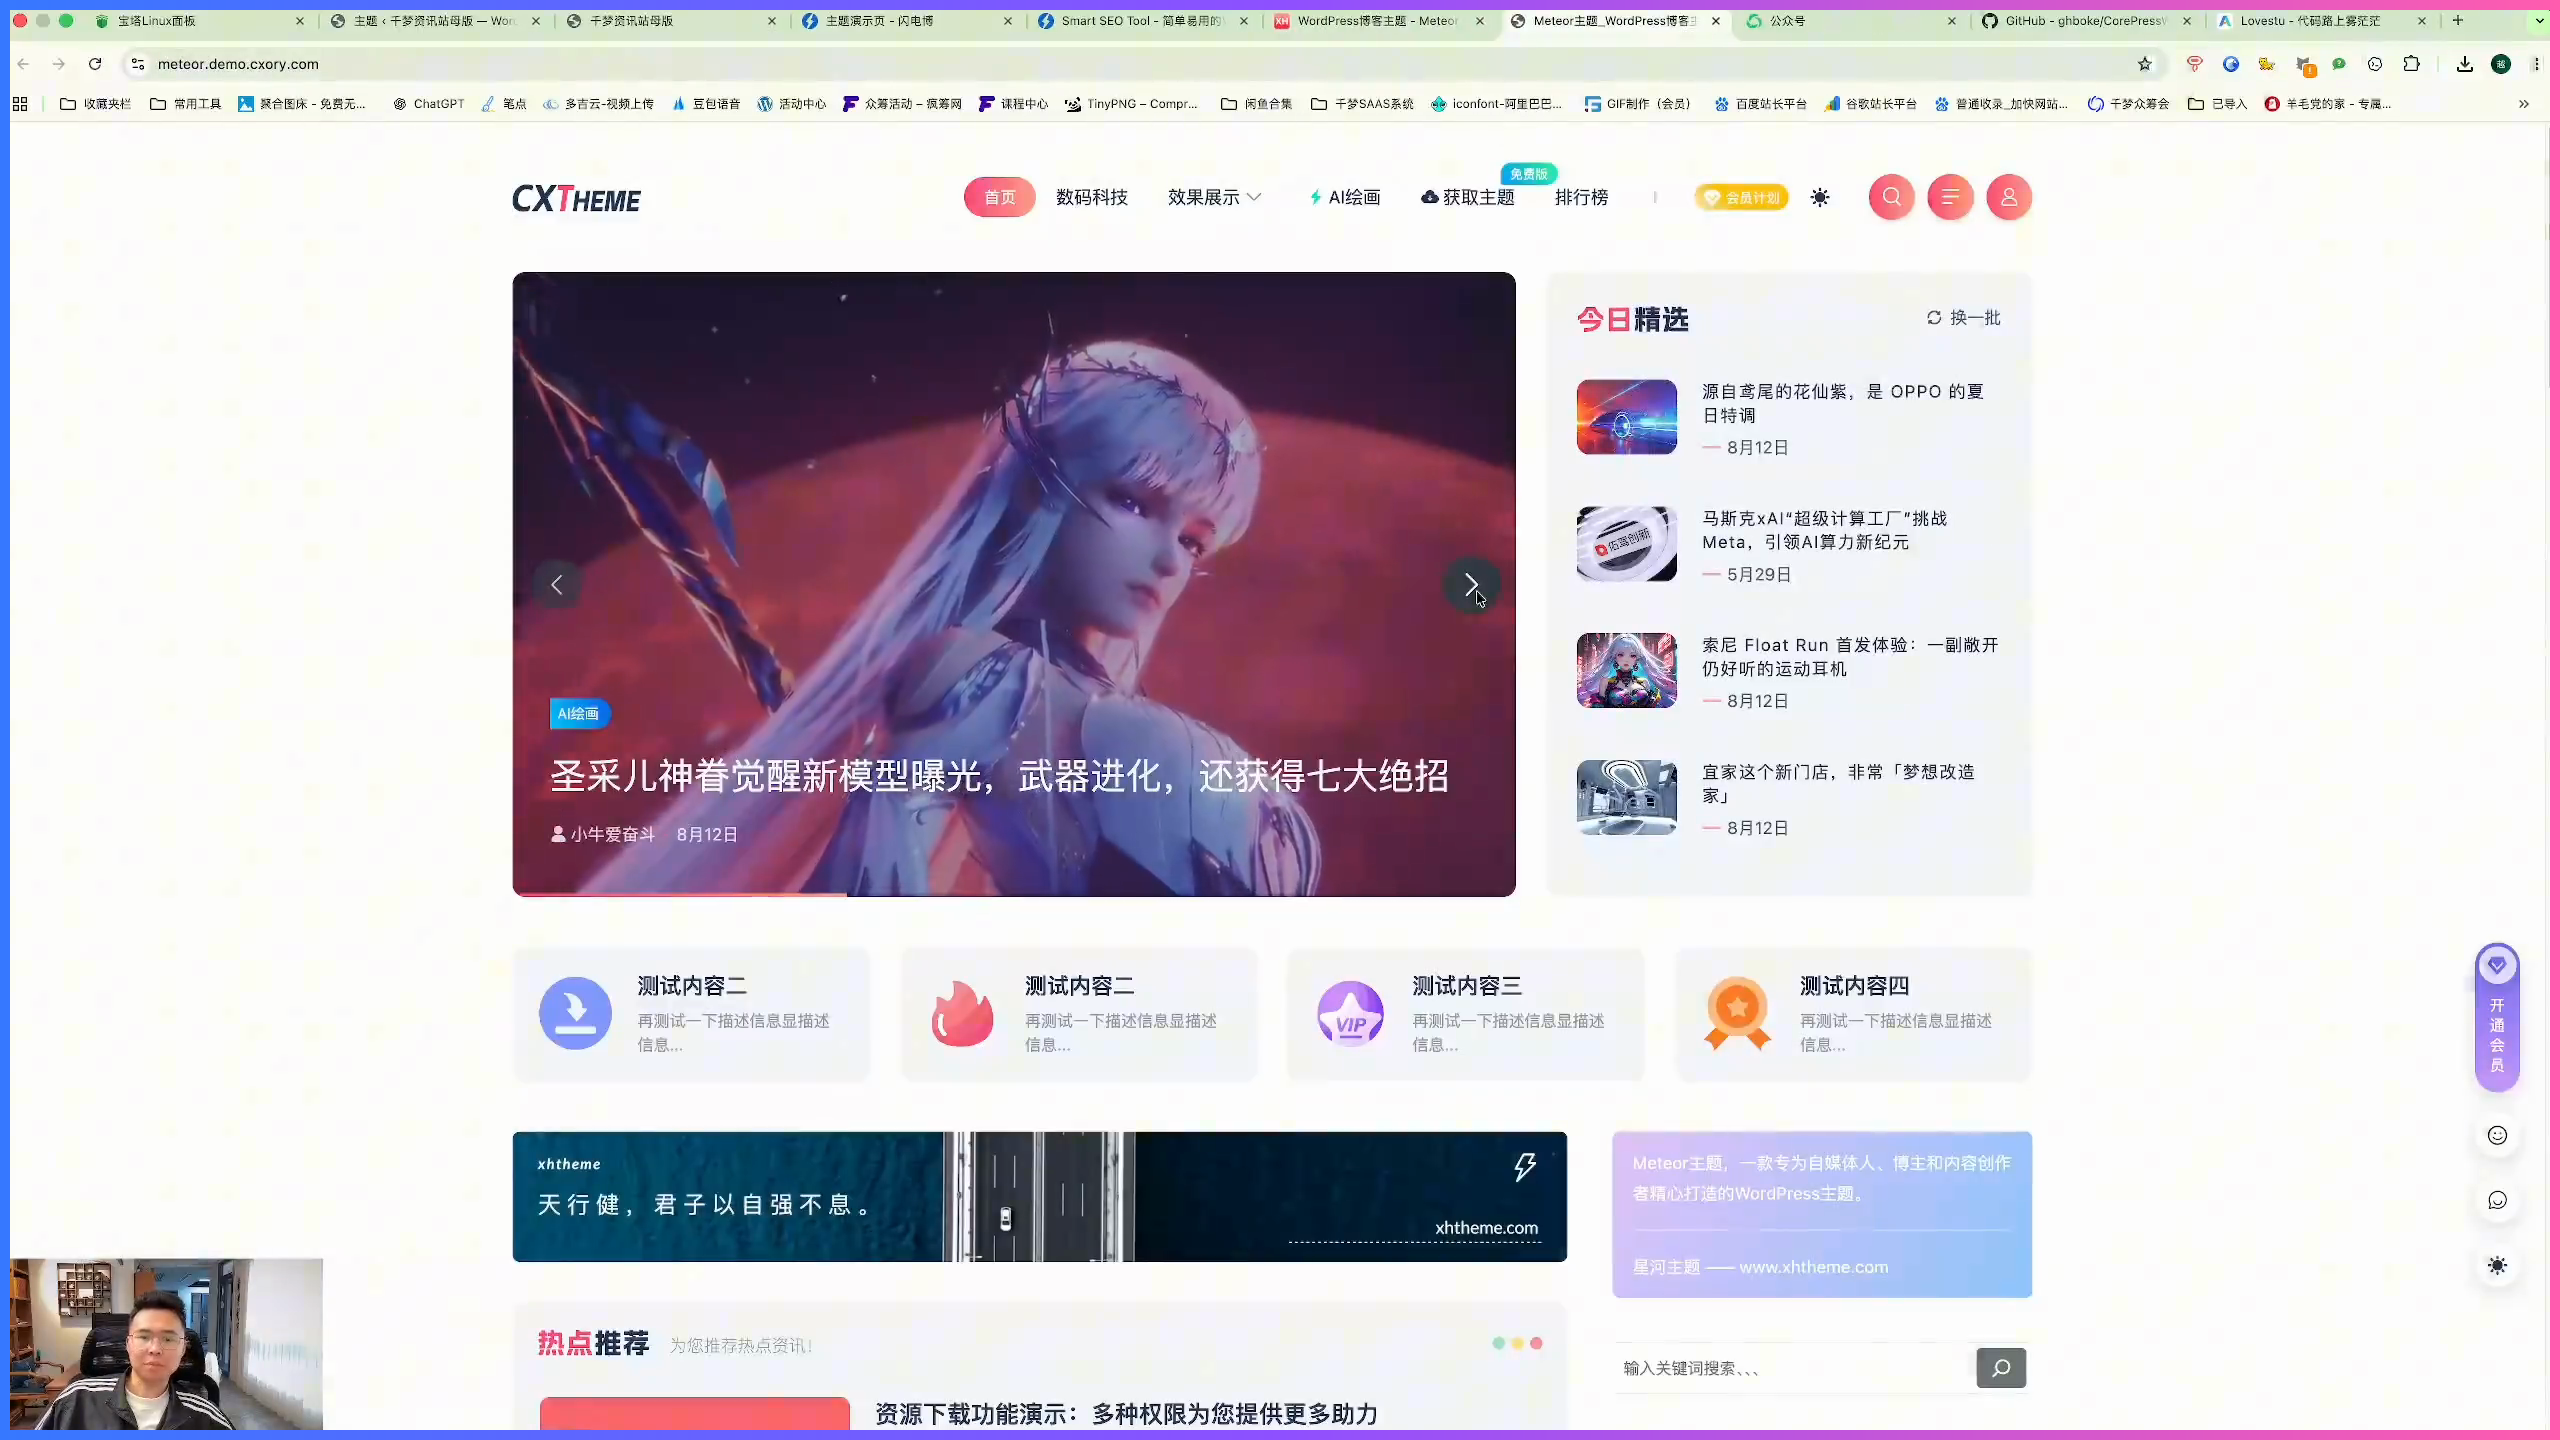Click the Meteor主题 promo card
Screen dimensions: 2560x1440
[x=1821, y=1215]
